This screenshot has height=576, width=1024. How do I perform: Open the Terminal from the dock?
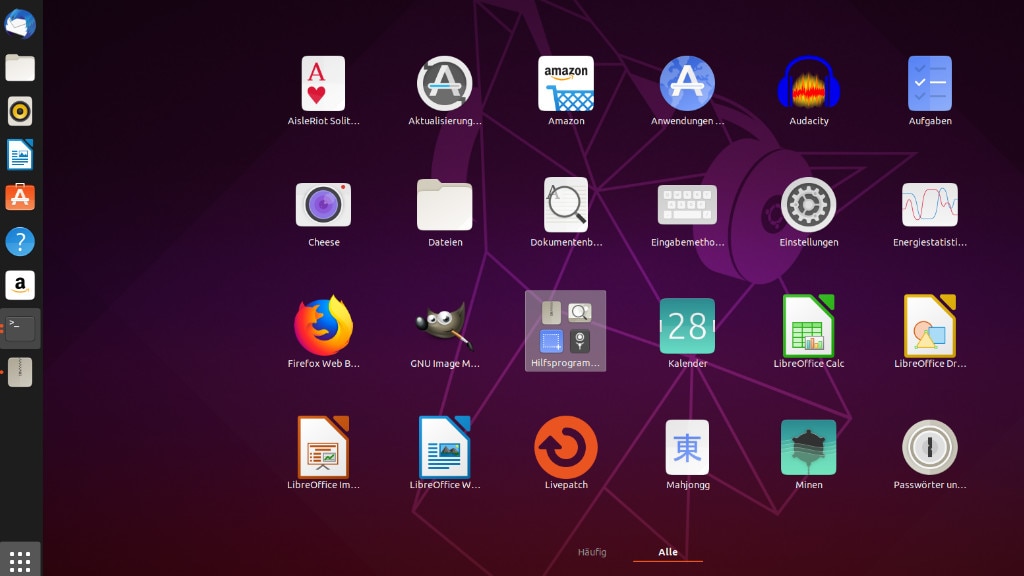20,327
